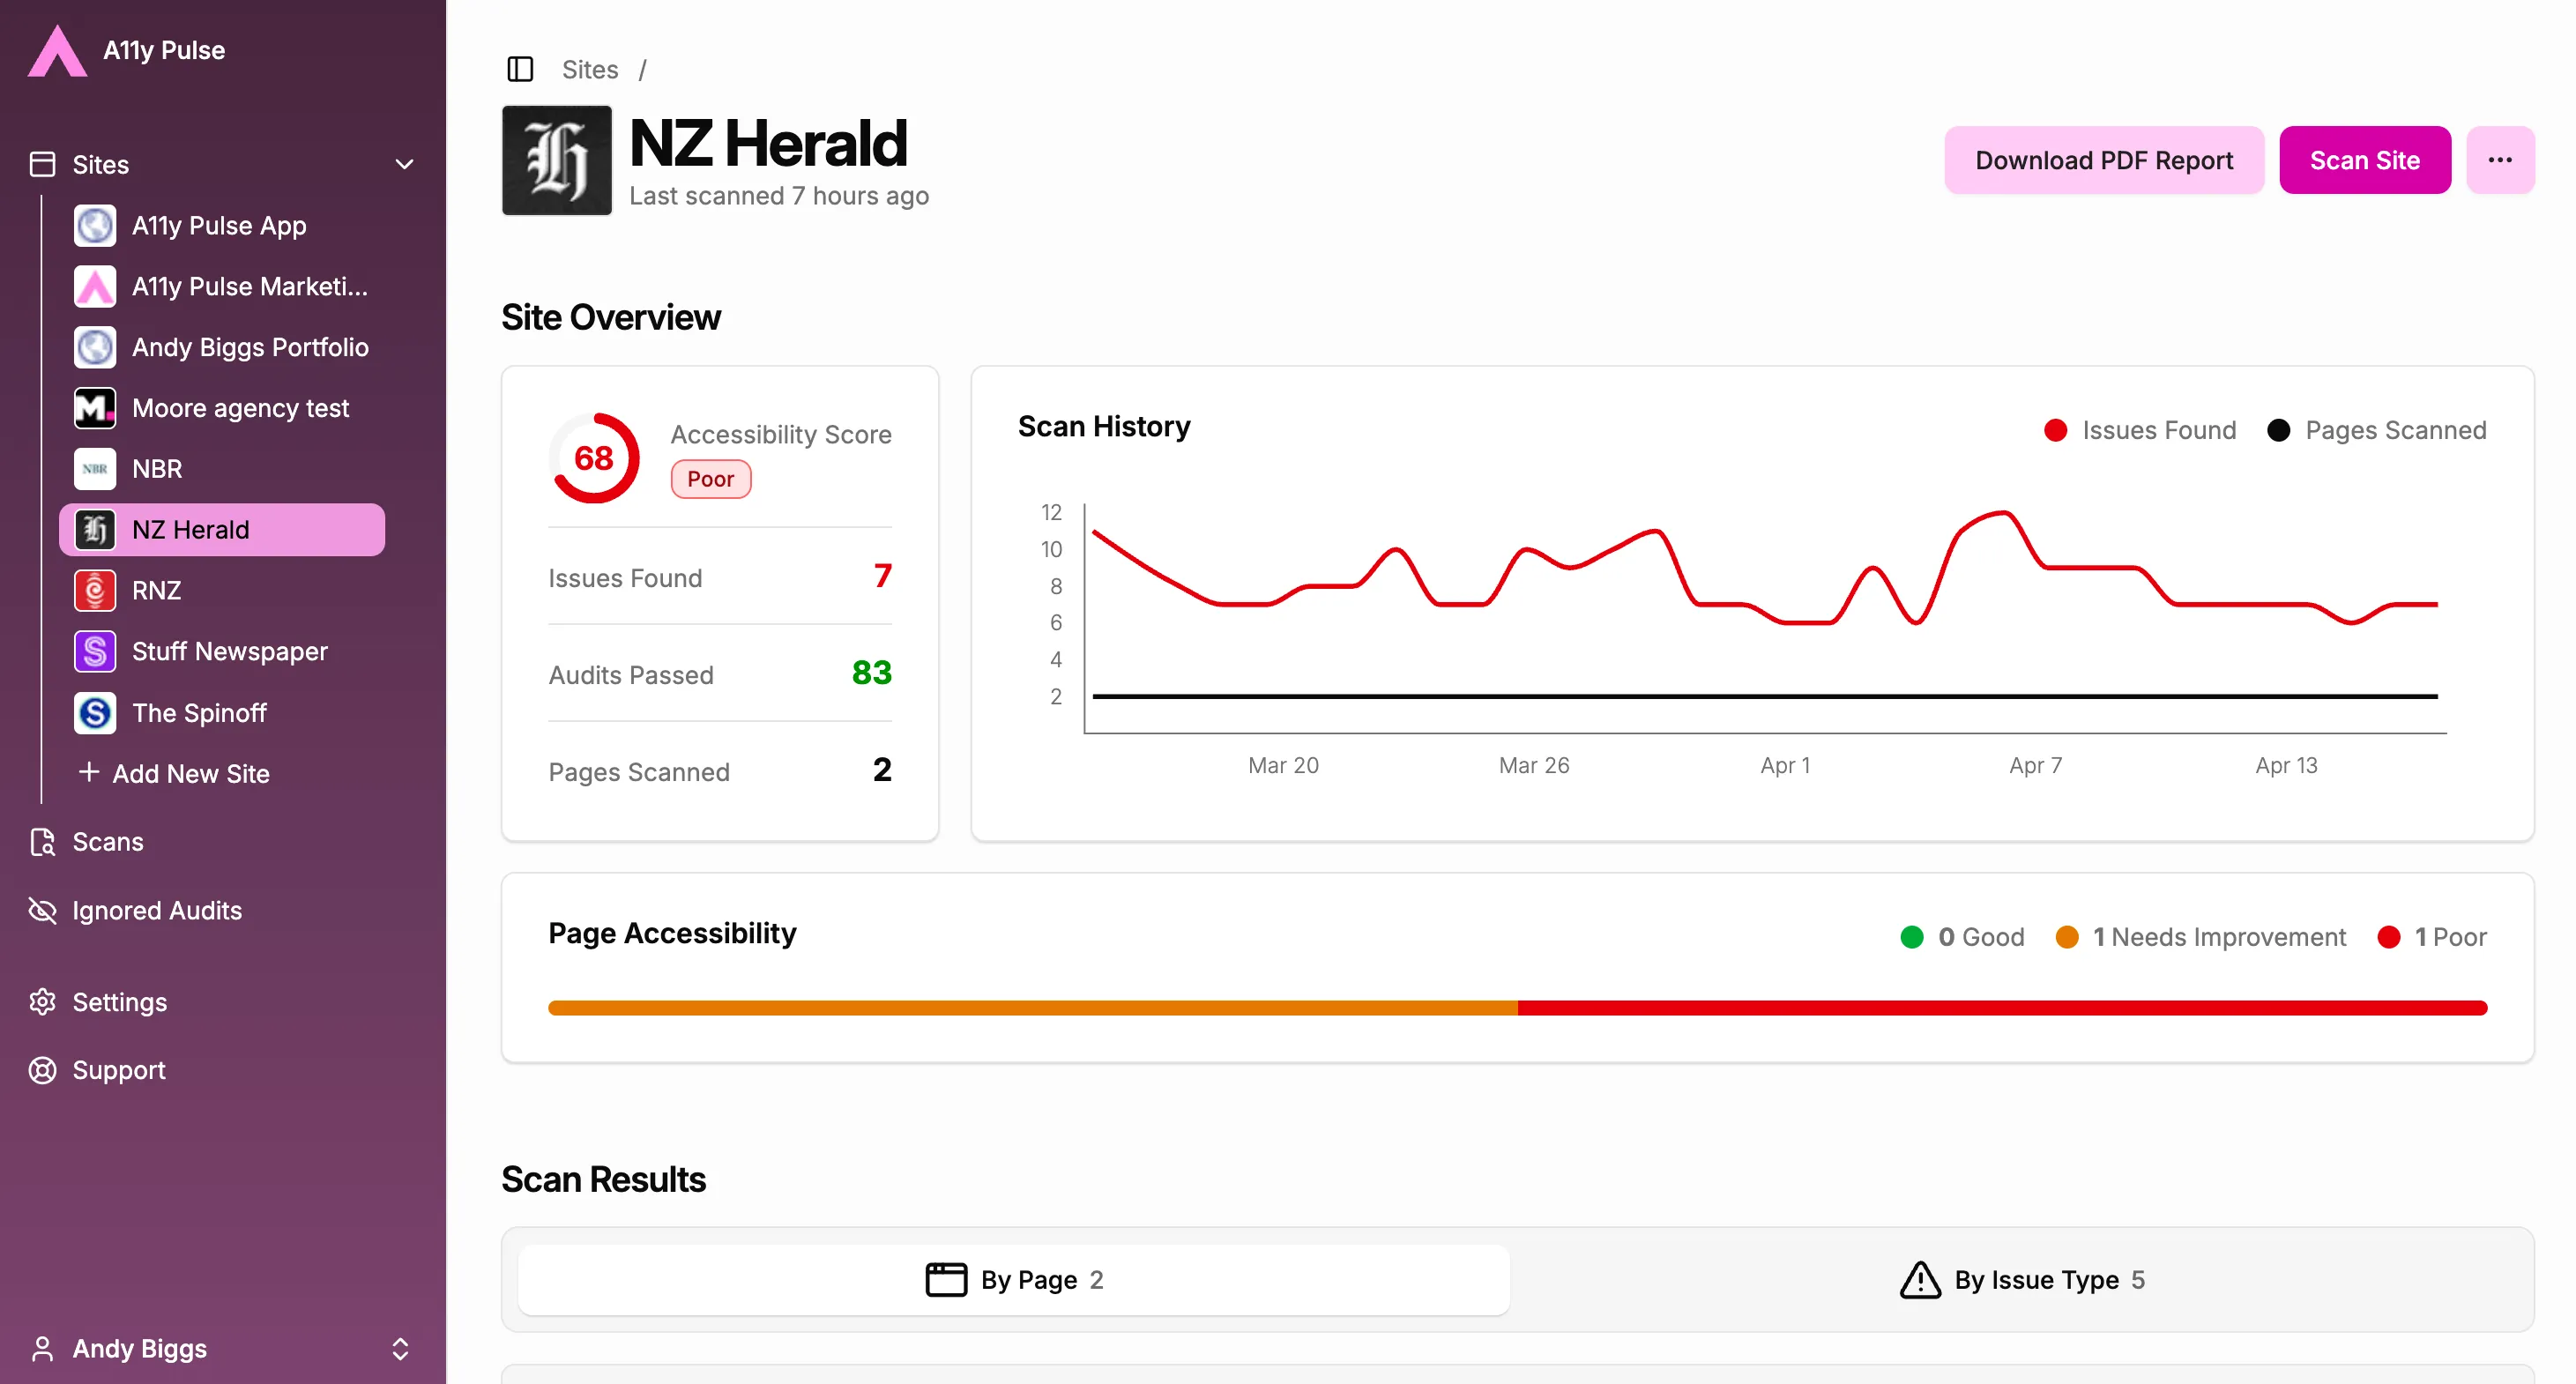Open the Ignored Audits page
The height and width of the screenshot is (1384, 2576).
156,910
